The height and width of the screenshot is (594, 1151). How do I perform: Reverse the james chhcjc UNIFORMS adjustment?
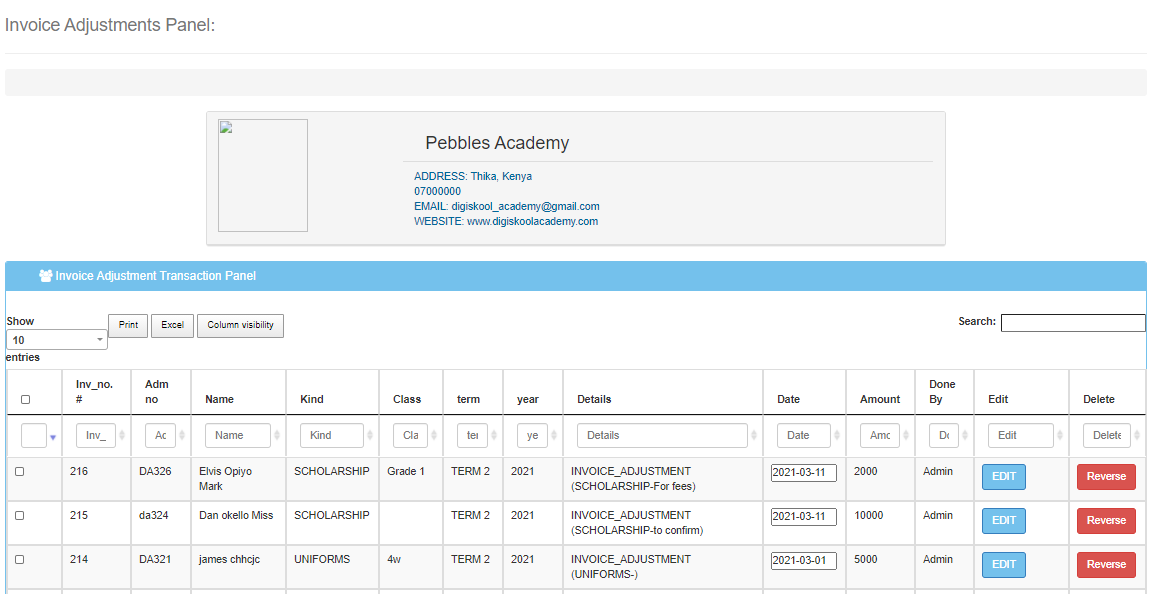click(1106, 565)
